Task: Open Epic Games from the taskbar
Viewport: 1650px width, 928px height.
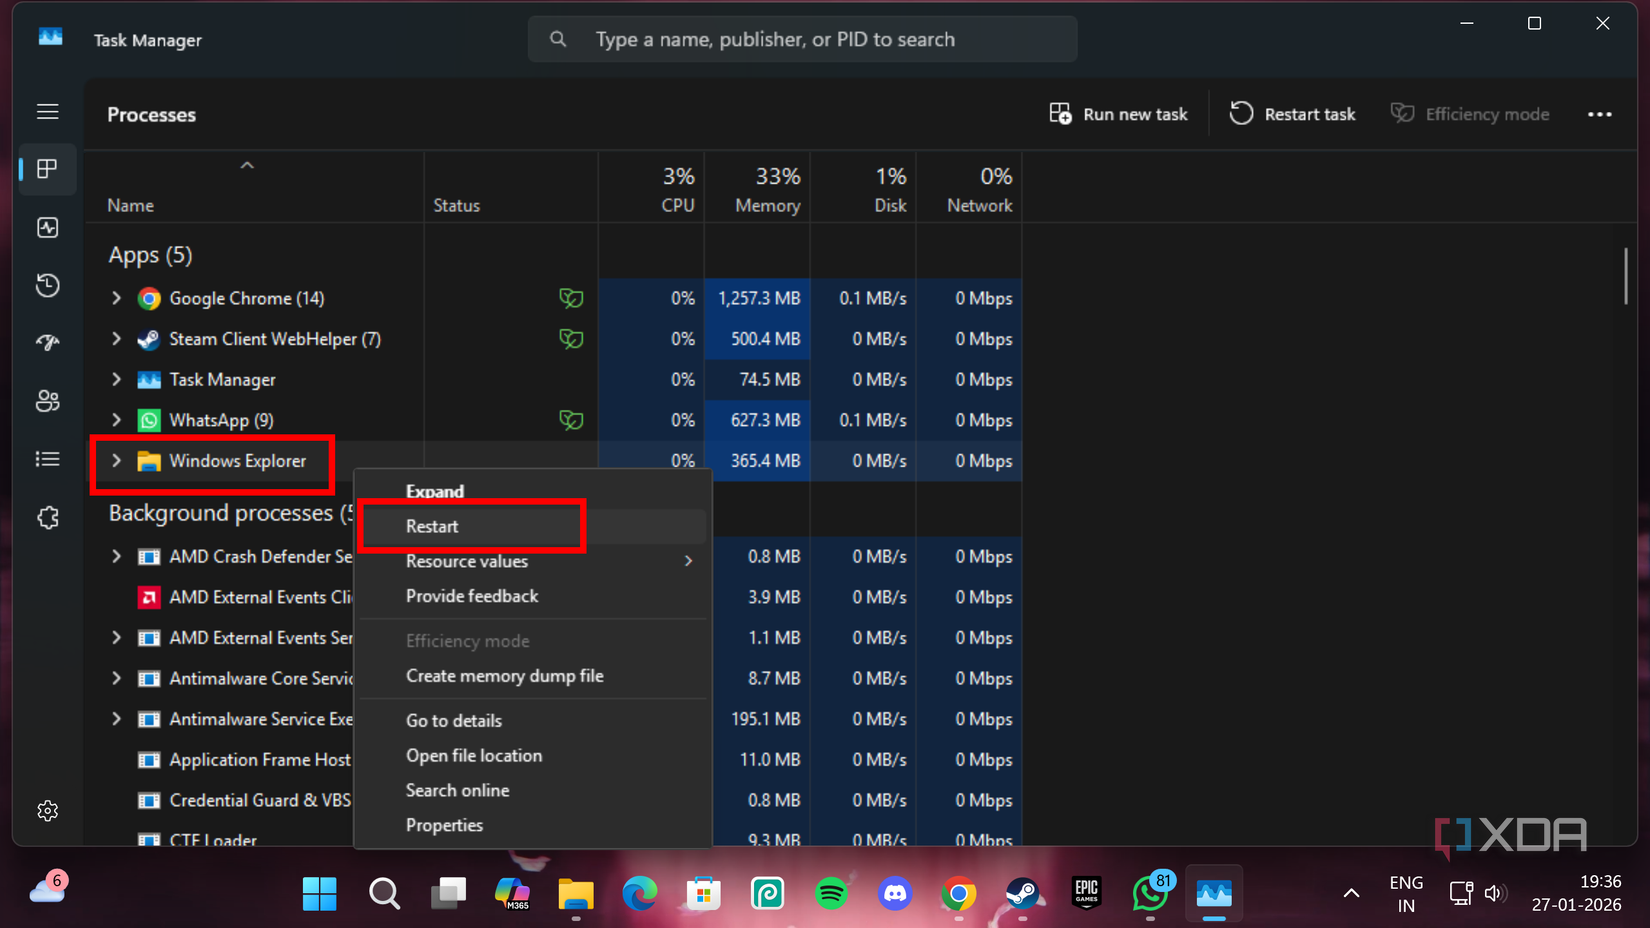Action: 1087,893
